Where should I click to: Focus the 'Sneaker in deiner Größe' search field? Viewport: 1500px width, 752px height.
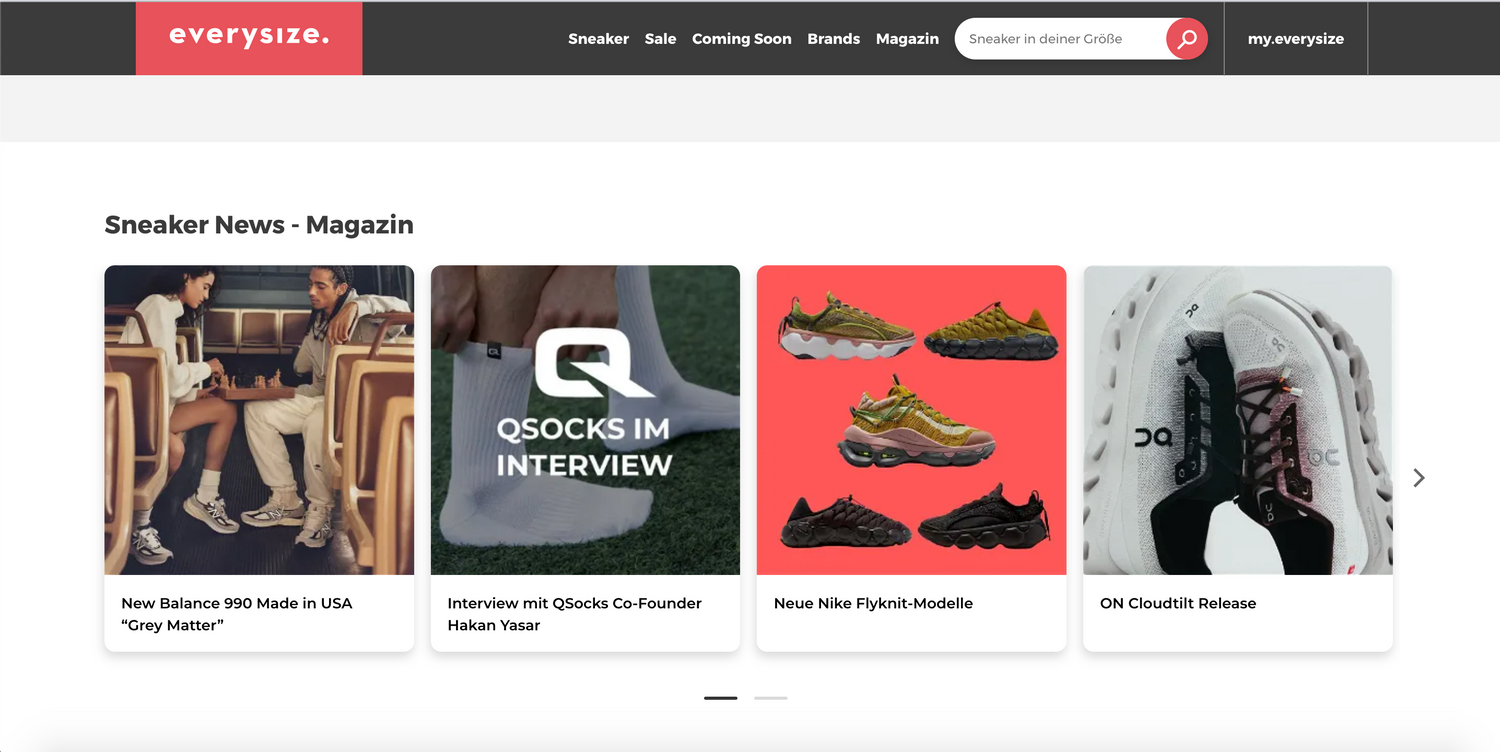point(1058,39)
